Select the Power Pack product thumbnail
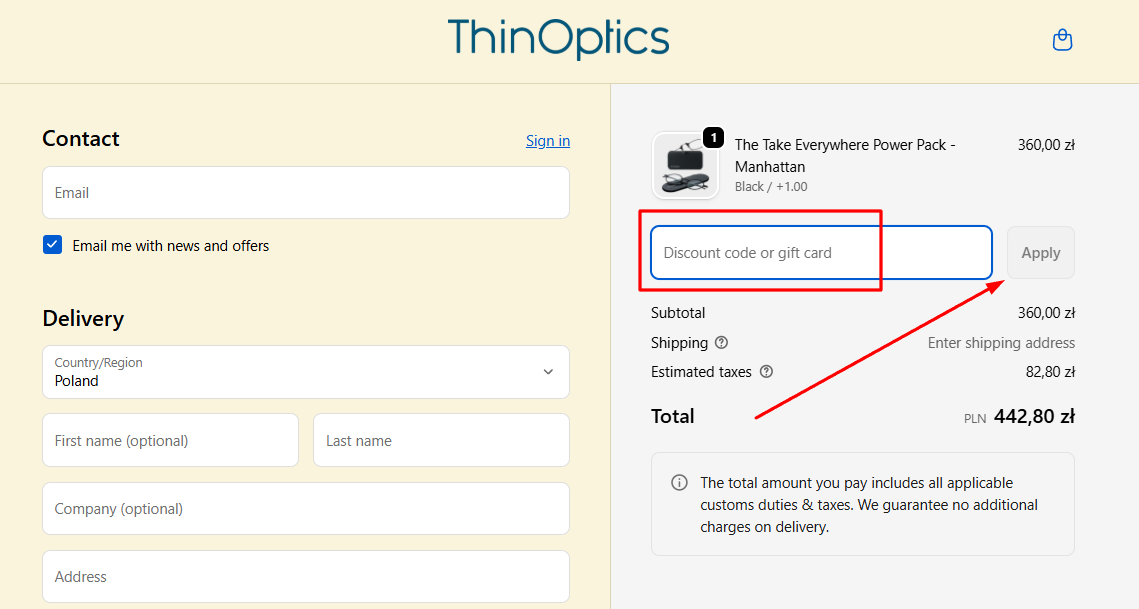Screen dimensions: 1139x609 [685, 165]
